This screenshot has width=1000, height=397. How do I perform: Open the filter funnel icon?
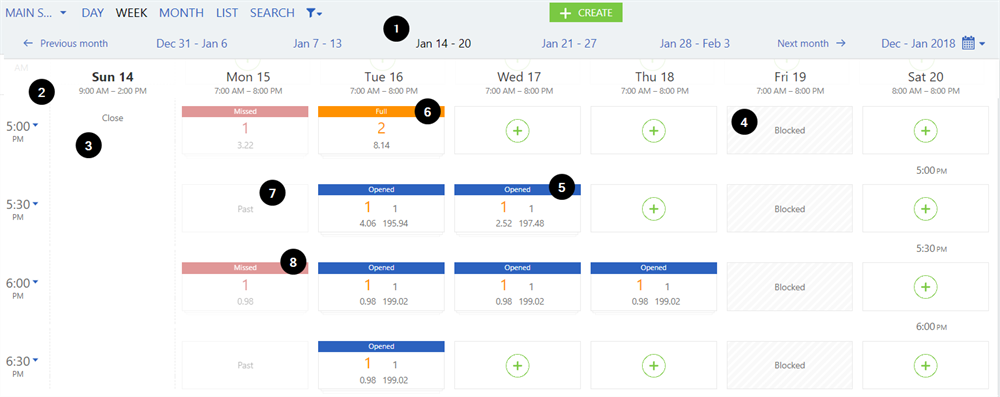314,13
